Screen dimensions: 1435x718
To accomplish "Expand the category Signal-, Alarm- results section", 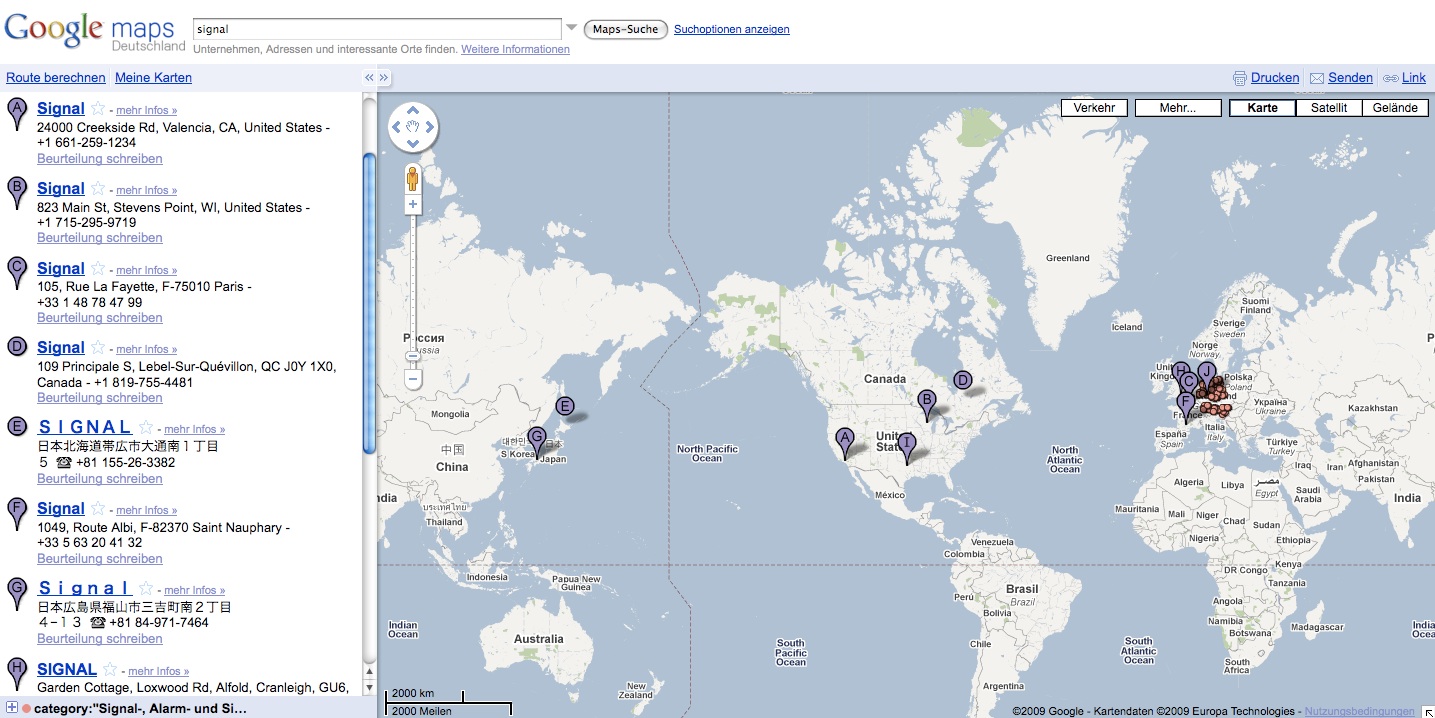I will tap(12, 708).
